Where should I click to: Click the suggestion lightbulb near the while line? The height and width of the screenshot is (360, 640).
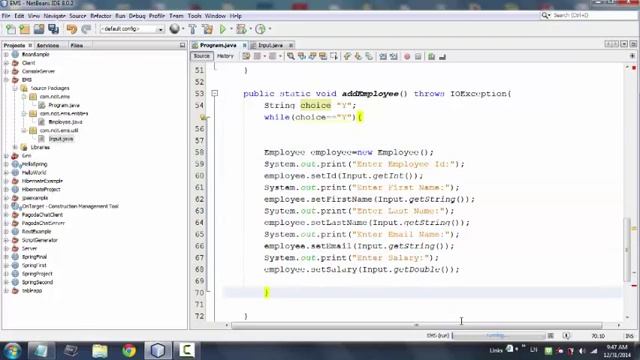(x=204, y=118)
